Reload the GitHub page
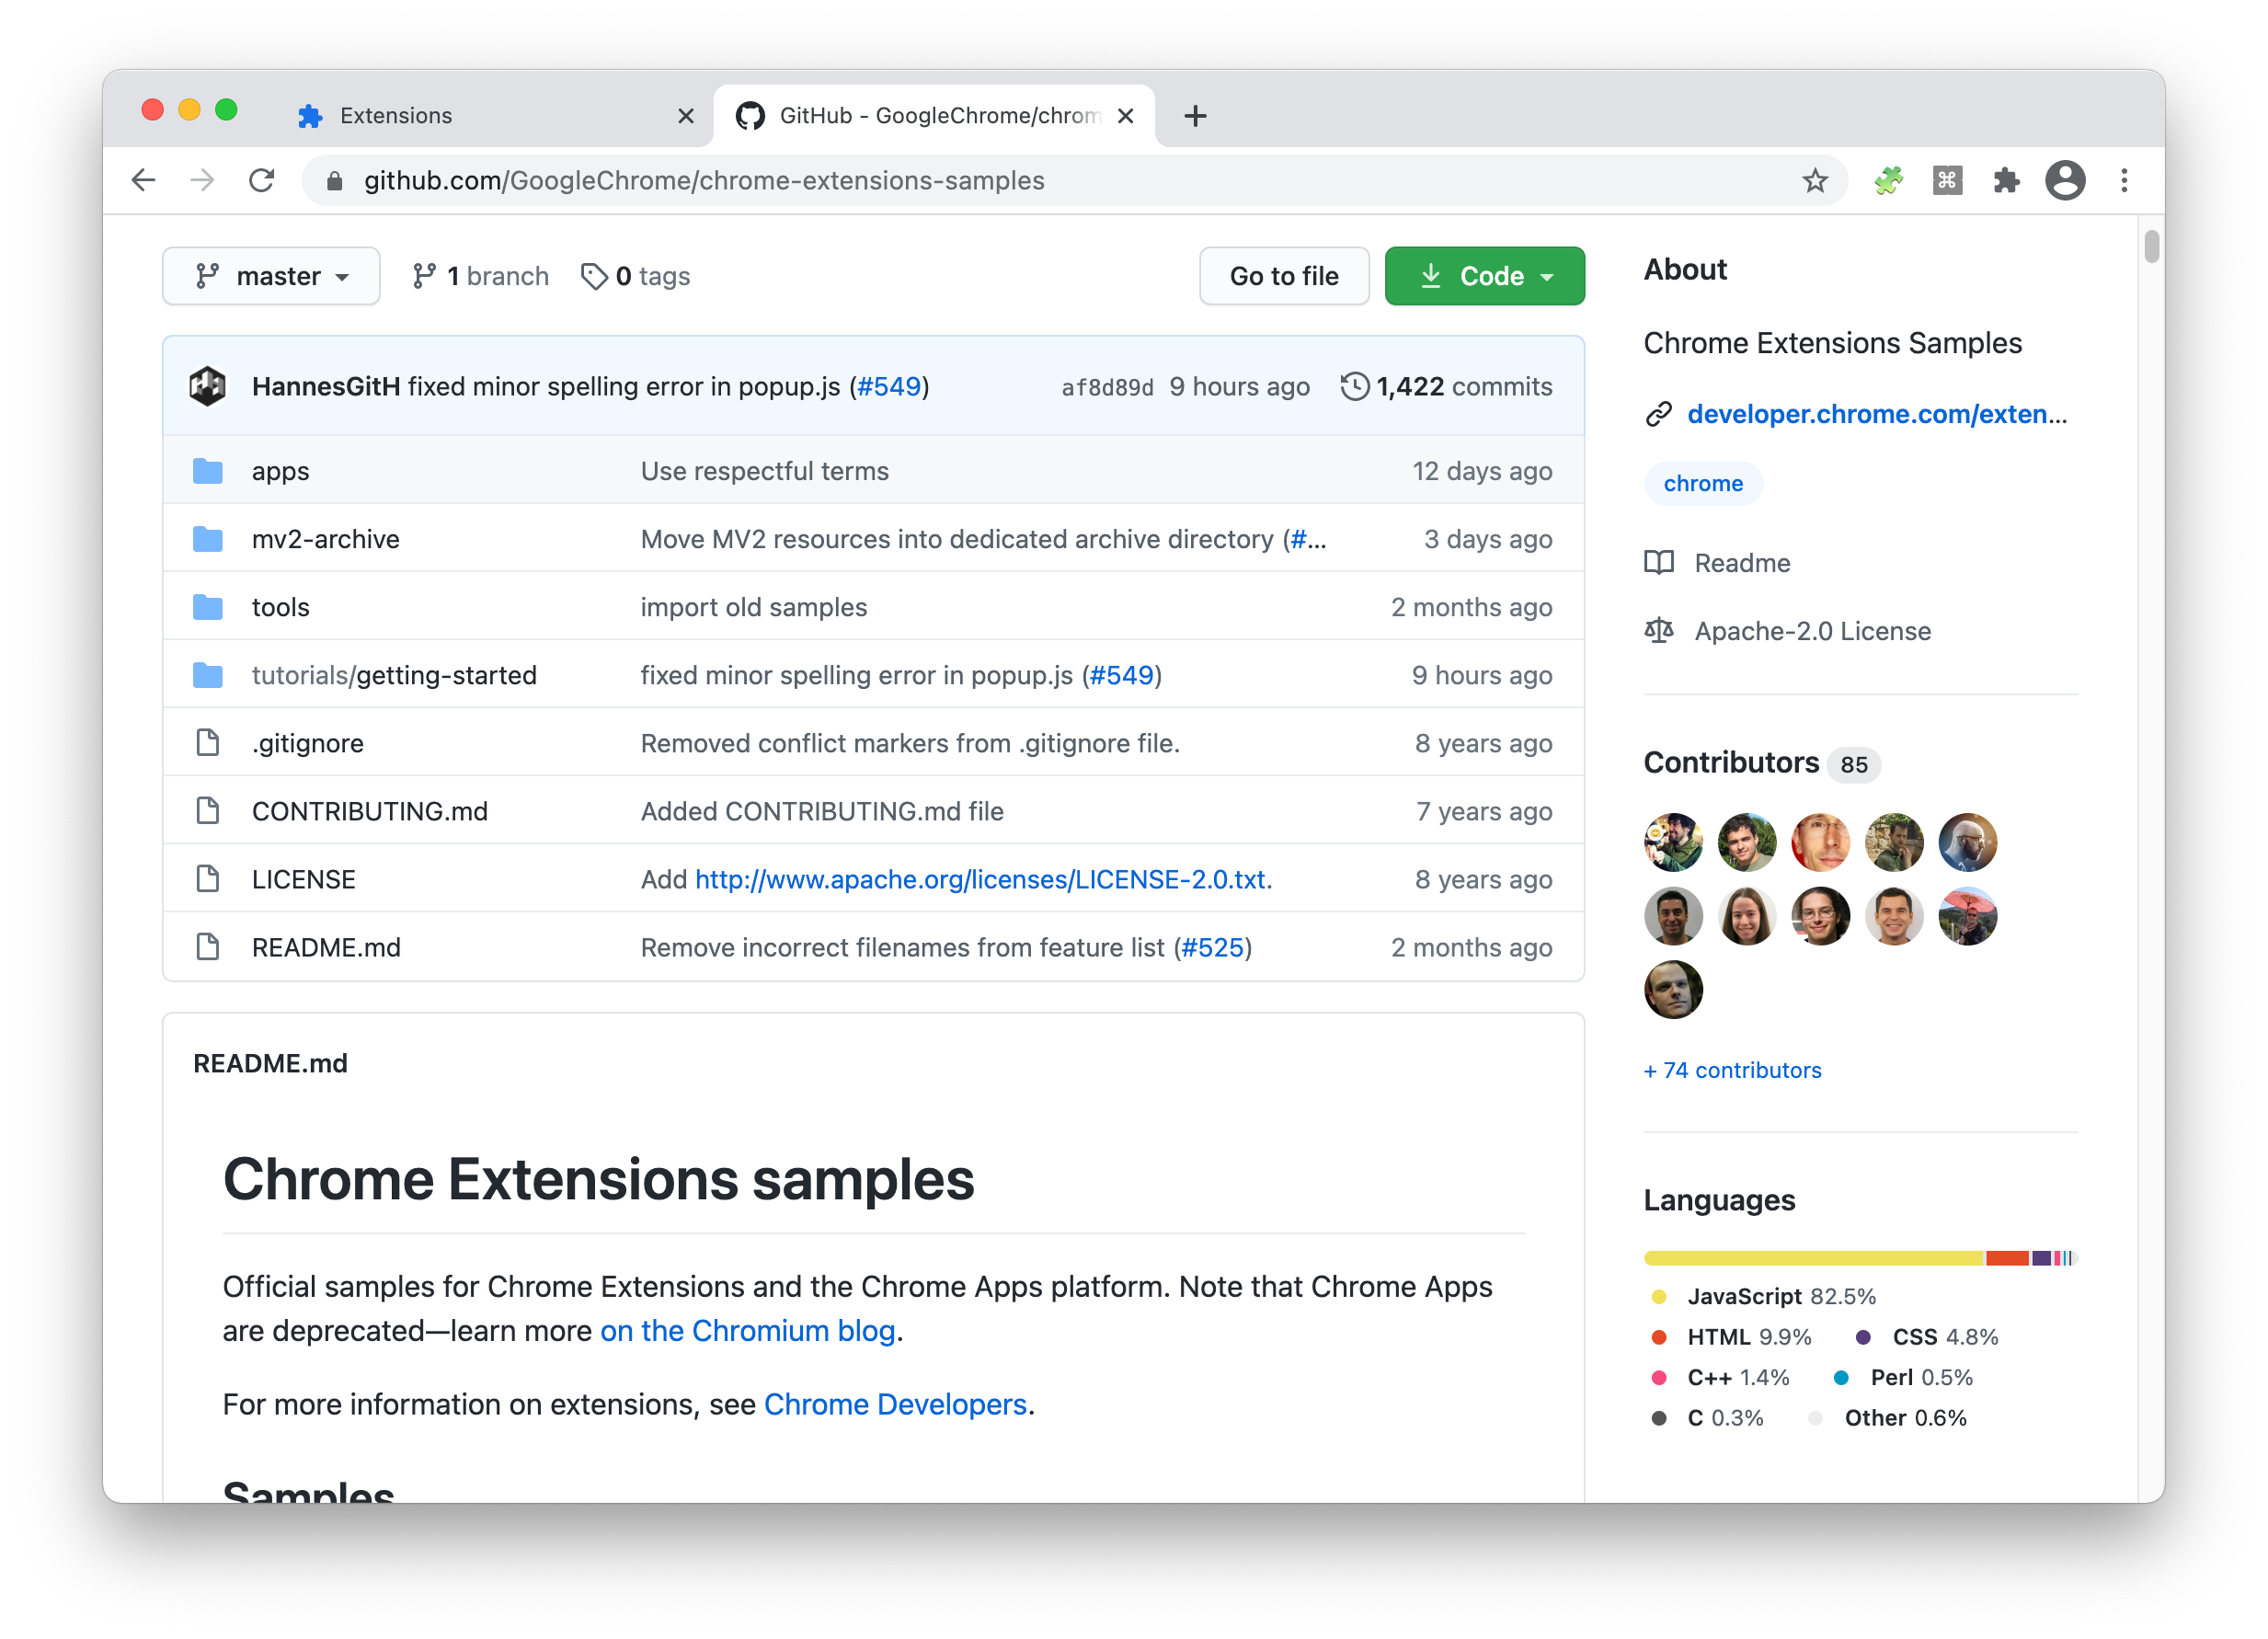 (262, 180)
